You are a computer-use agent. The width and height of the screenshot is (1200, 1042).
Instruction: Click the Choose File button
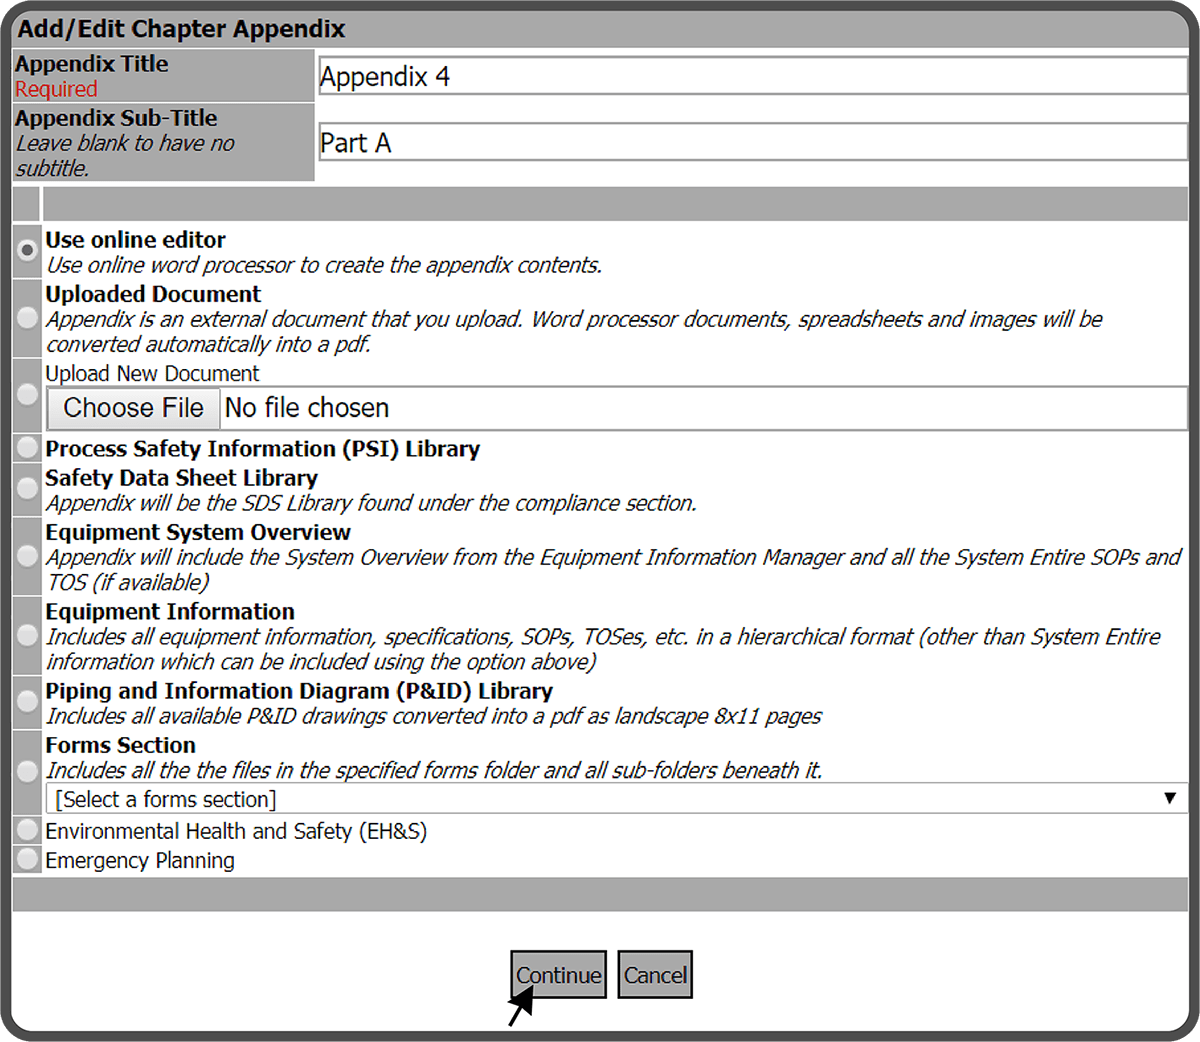pos(133,408)
